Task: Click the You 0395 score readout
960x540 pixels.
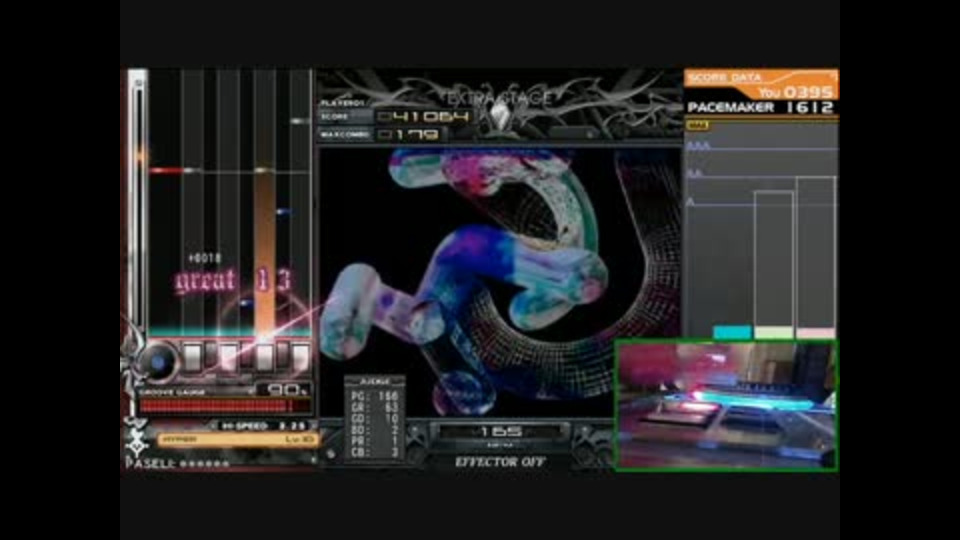Action: pos(795,92)
